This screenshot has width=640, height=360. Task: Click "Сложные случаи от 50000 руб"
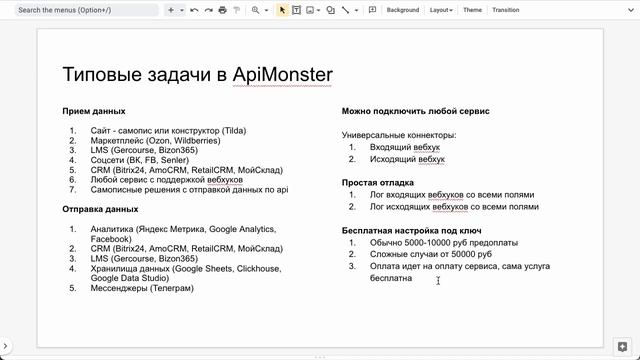click(431, 254)
